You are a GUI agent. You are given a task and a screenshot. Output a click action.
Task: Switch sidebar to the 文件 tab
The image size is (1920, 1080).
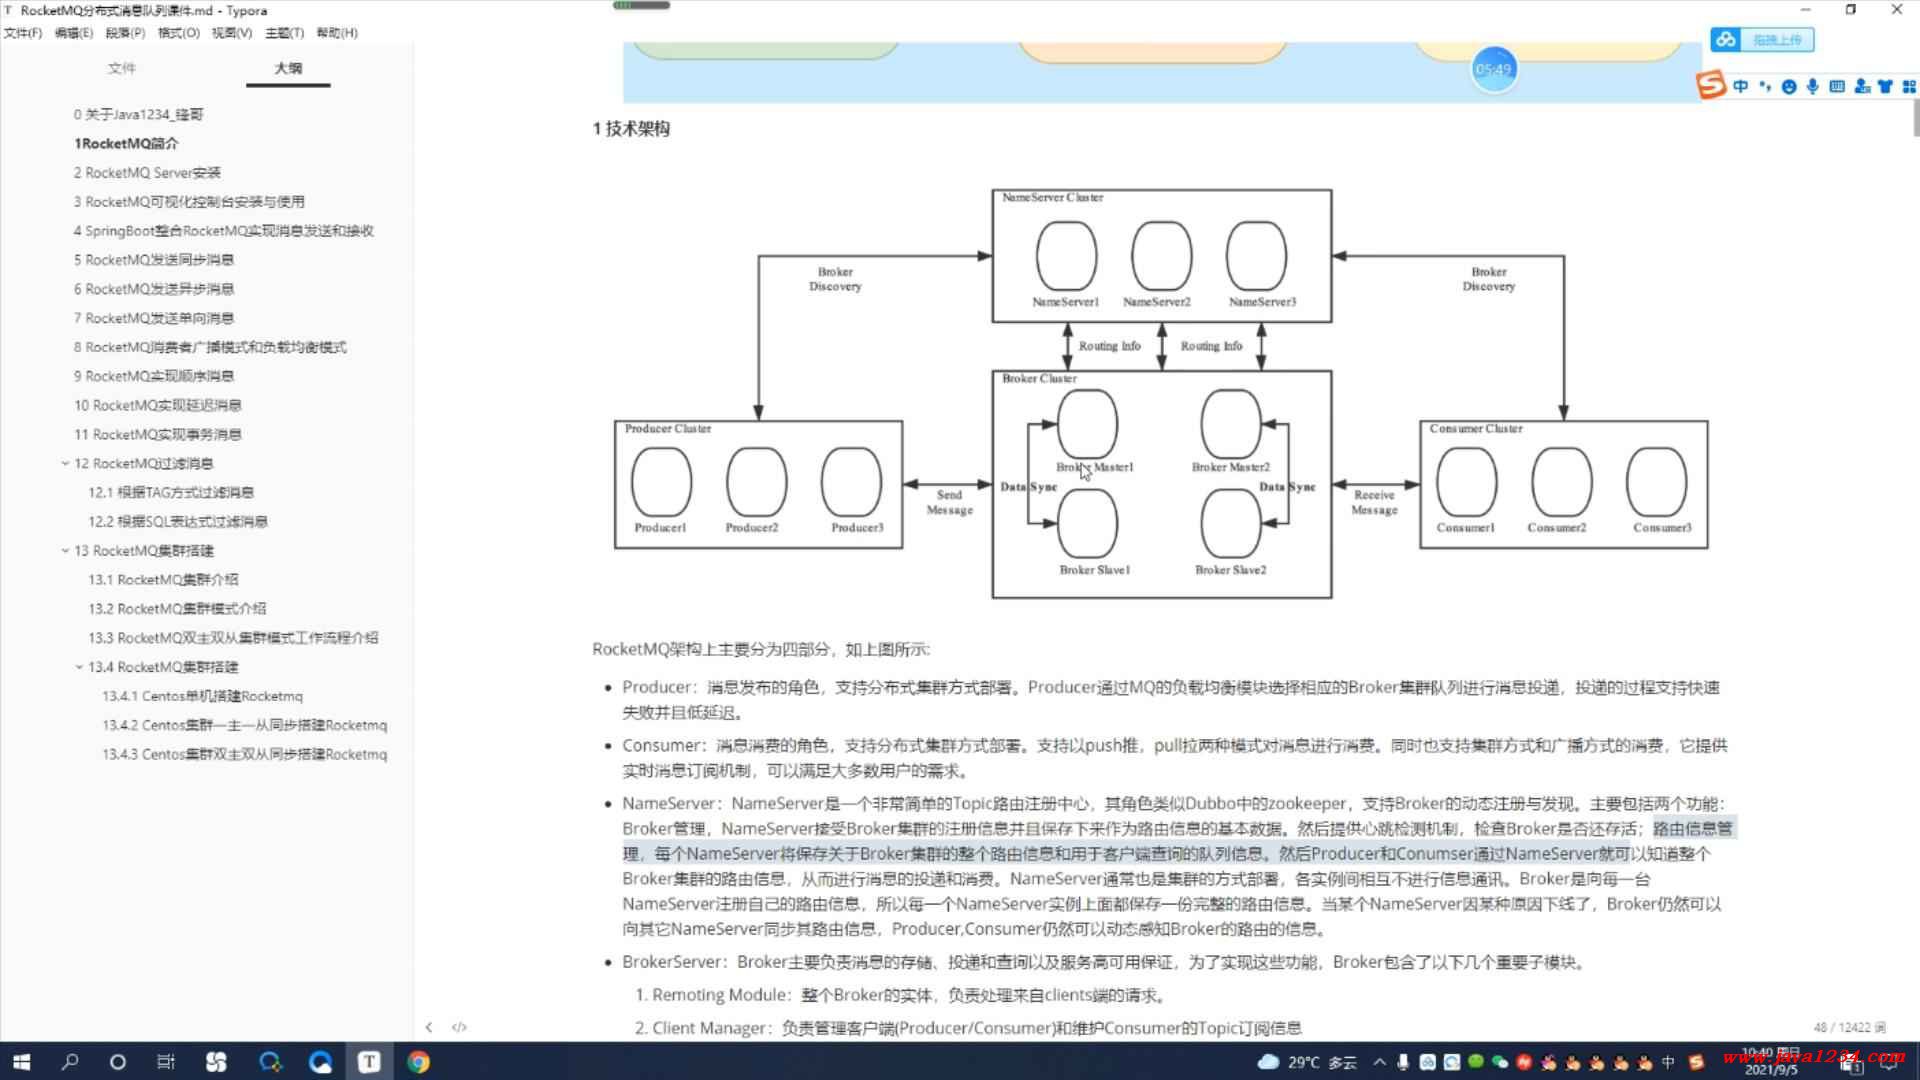[x=122, y=68]
